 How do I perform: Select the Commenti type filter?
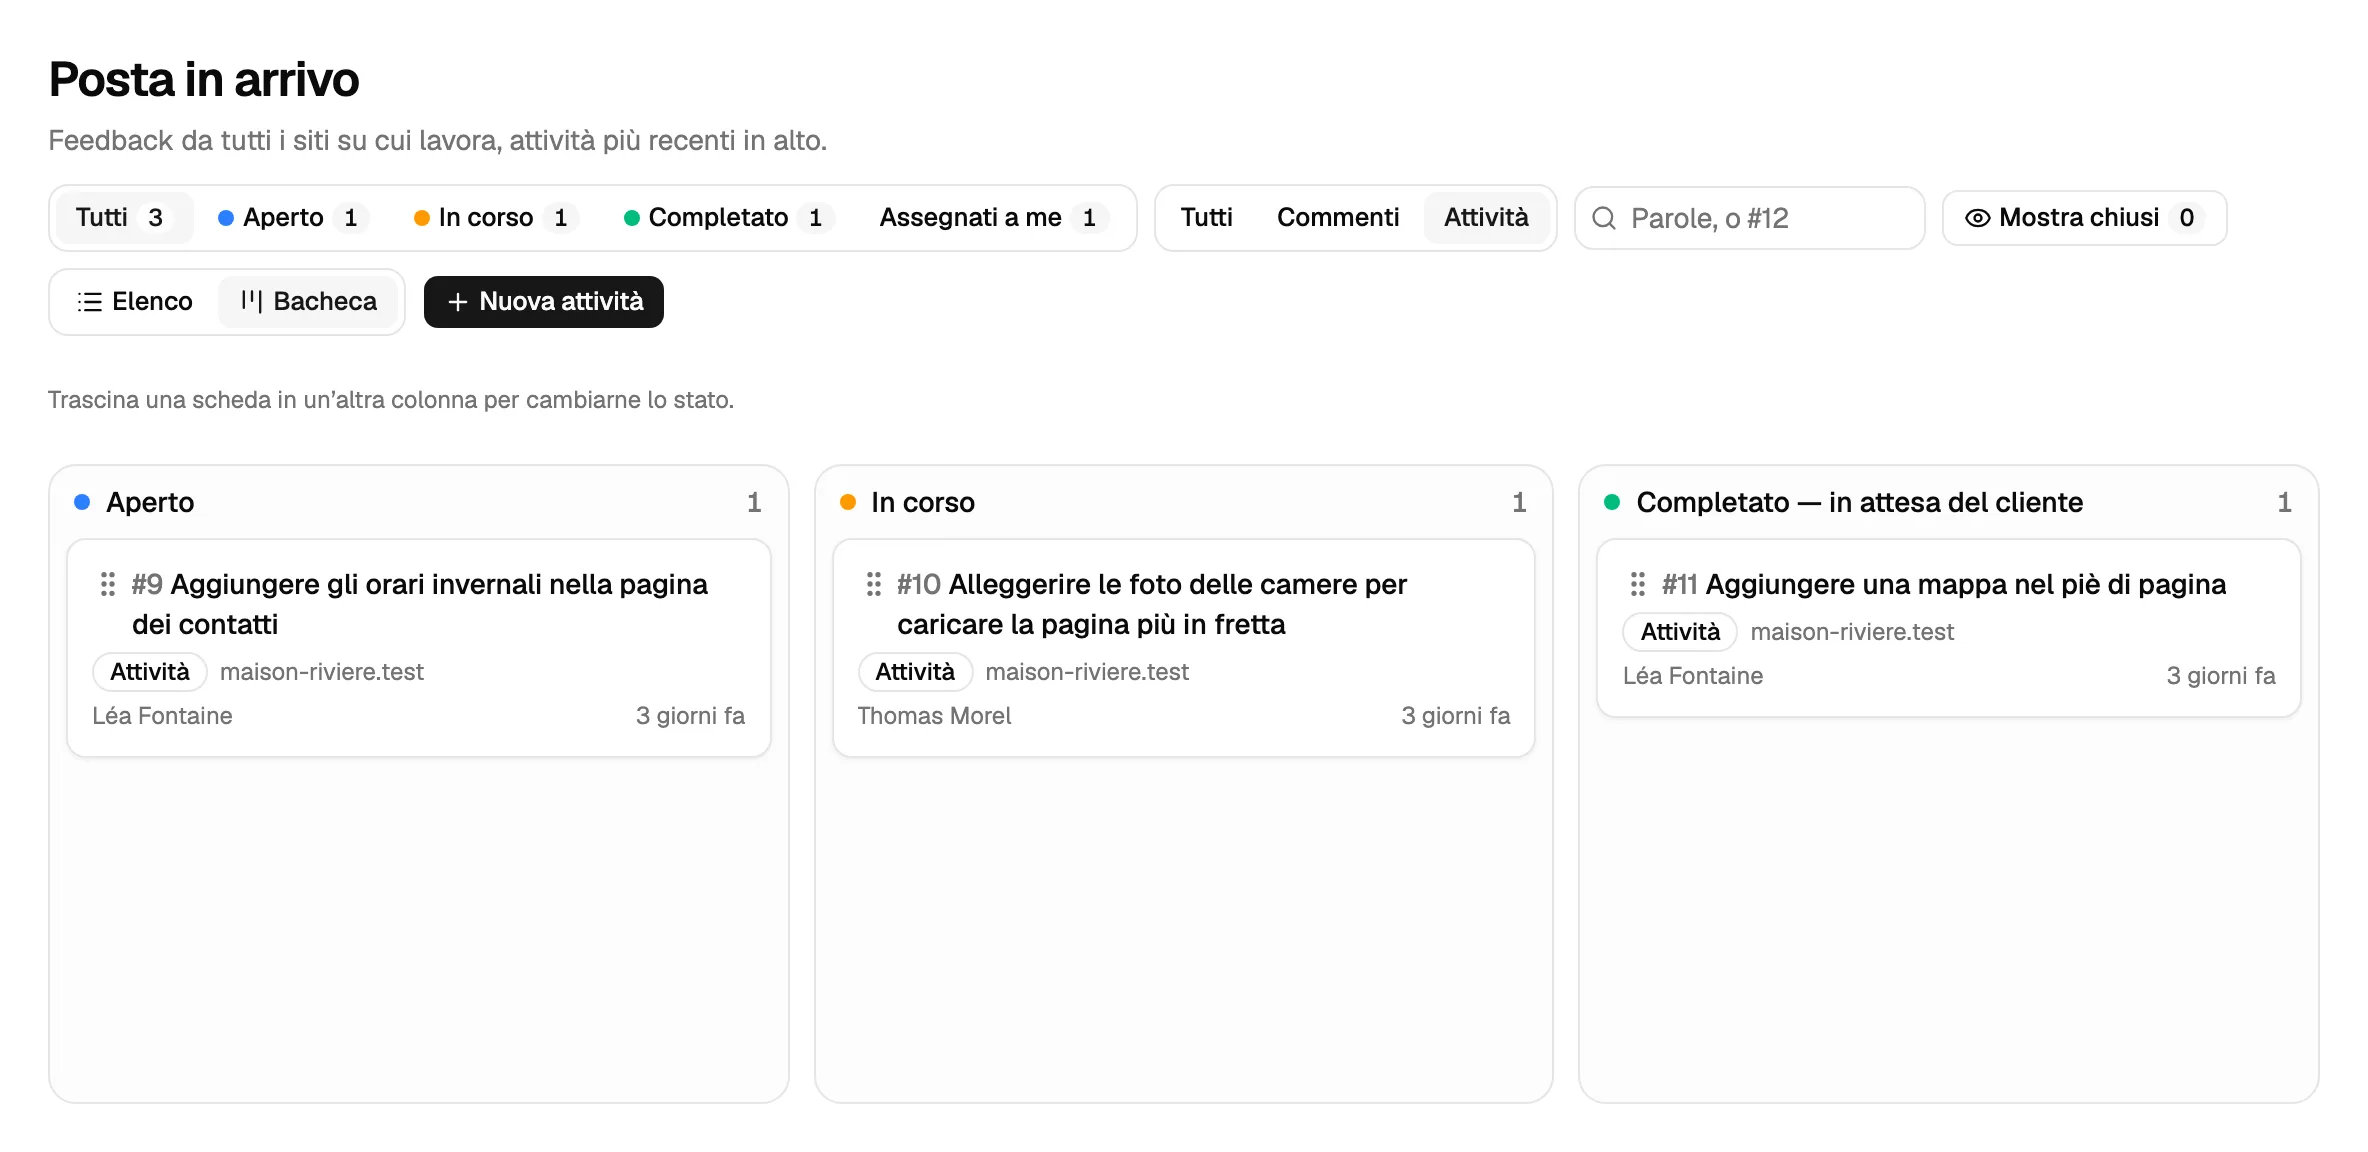1338,218
